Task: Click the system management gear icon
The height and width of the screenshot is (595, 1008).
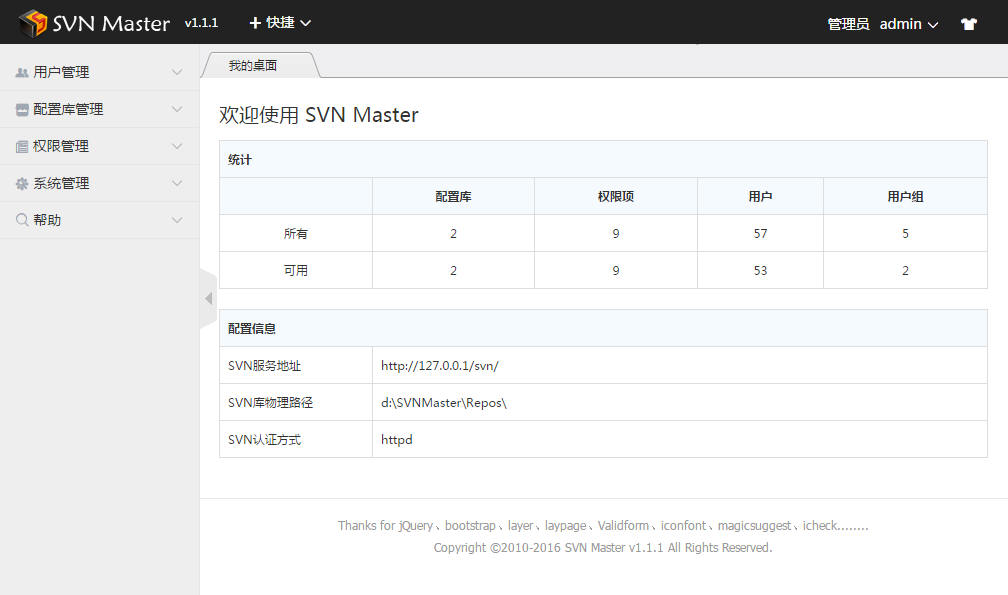Action: [22, 184]
